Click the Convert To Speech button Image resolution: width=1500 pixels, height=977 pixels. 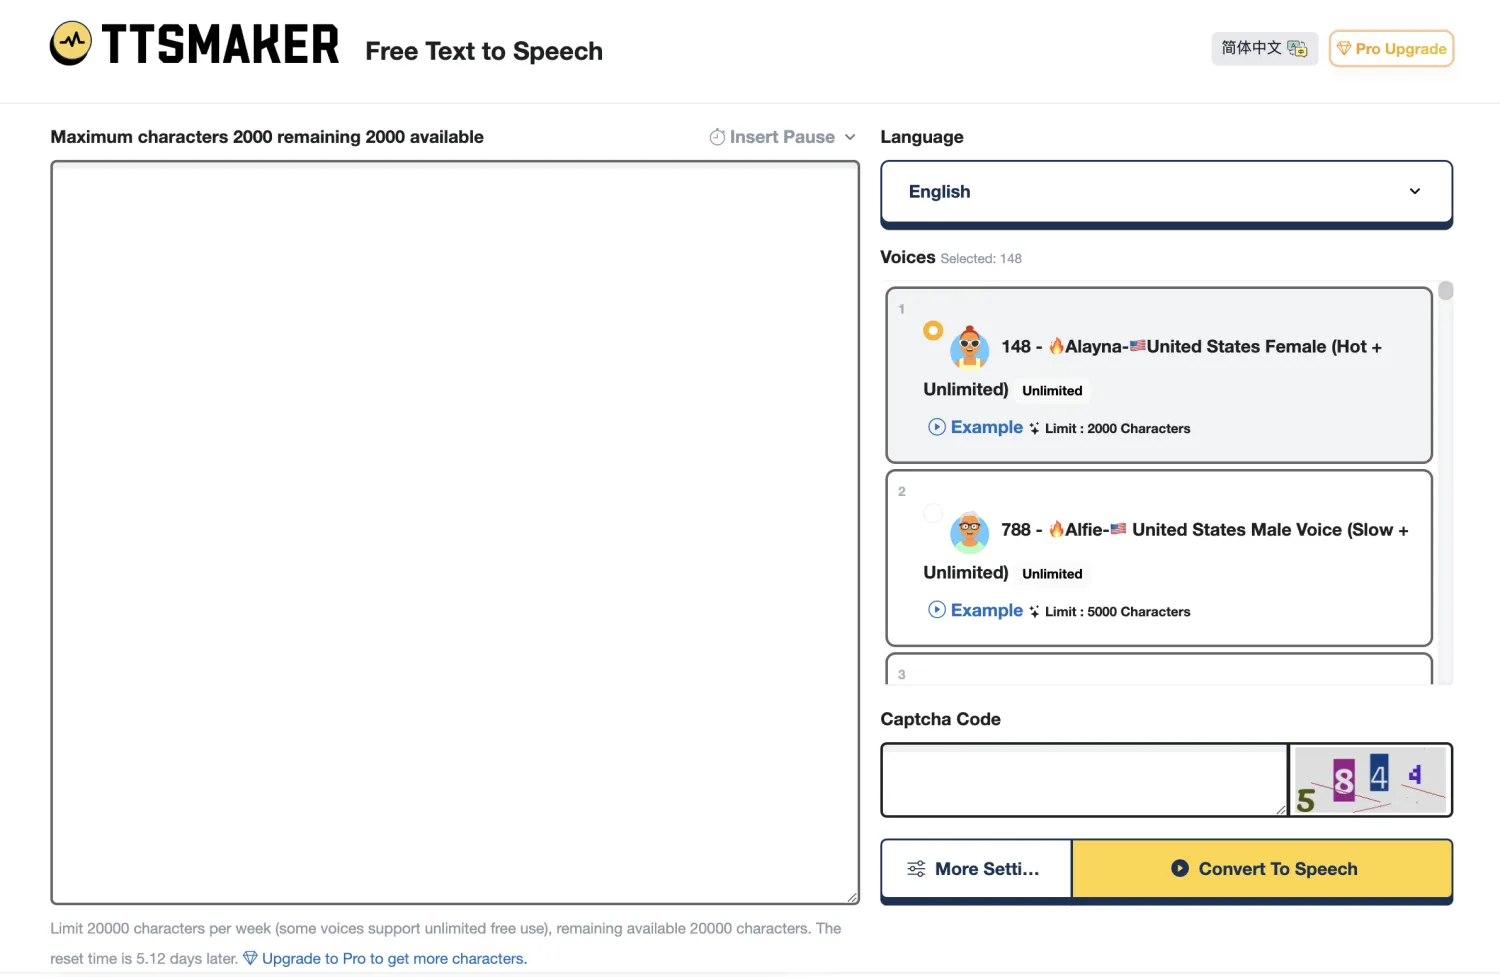coord(1263,869)
